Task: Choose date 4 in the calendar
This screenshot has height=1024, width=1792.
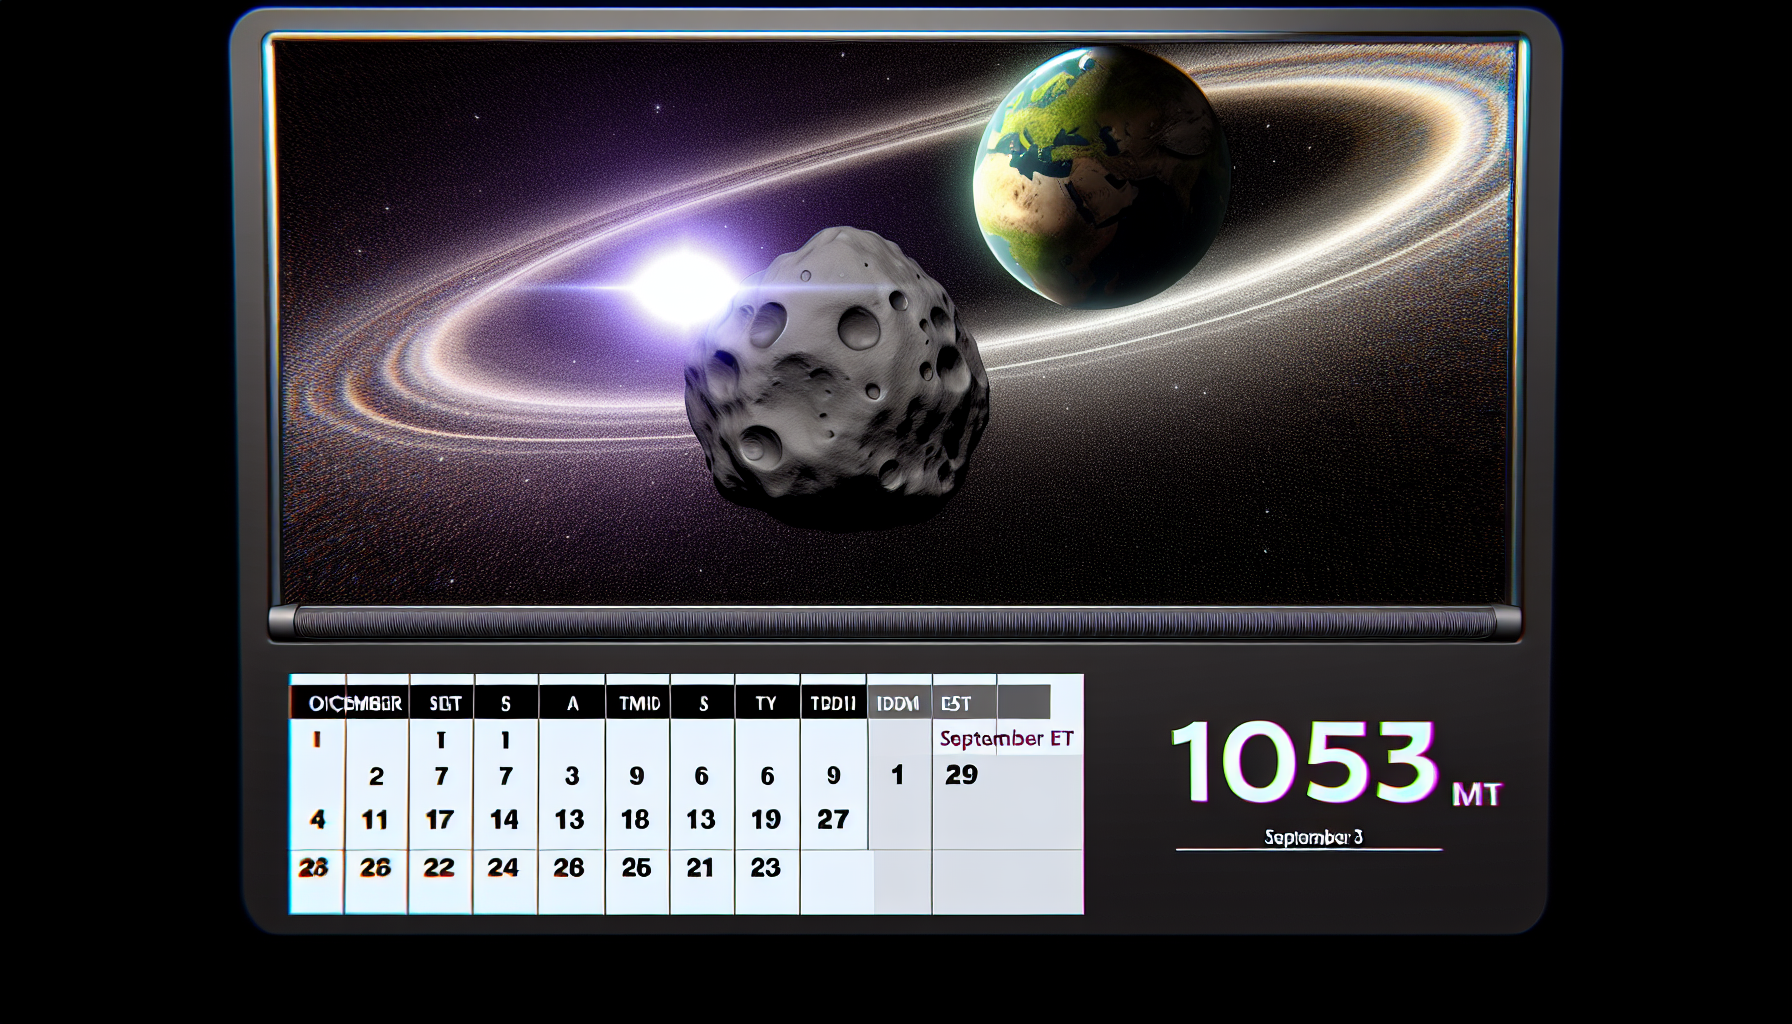Action: click(x=317, y=820)
